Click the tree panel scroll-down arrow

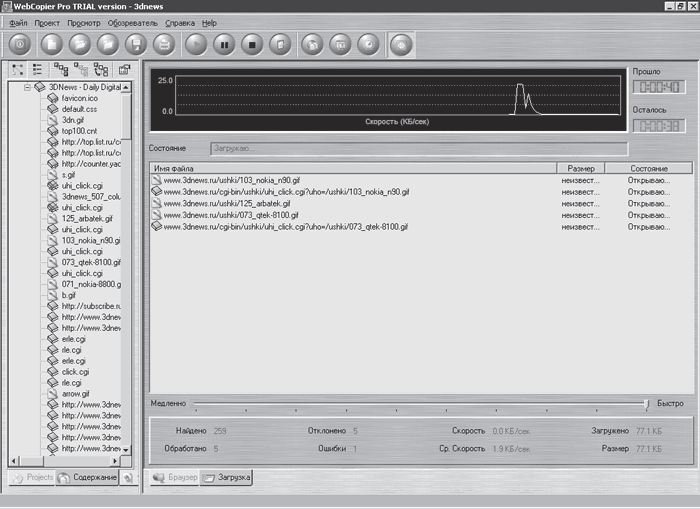pyautogui.click(x=126, y=450)
